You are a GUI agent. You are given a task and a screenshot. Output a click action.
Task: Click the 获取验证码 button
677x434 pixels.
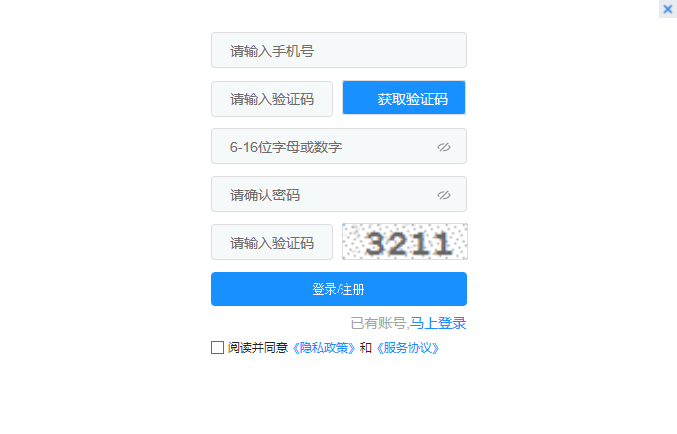(x=404, y=98)
